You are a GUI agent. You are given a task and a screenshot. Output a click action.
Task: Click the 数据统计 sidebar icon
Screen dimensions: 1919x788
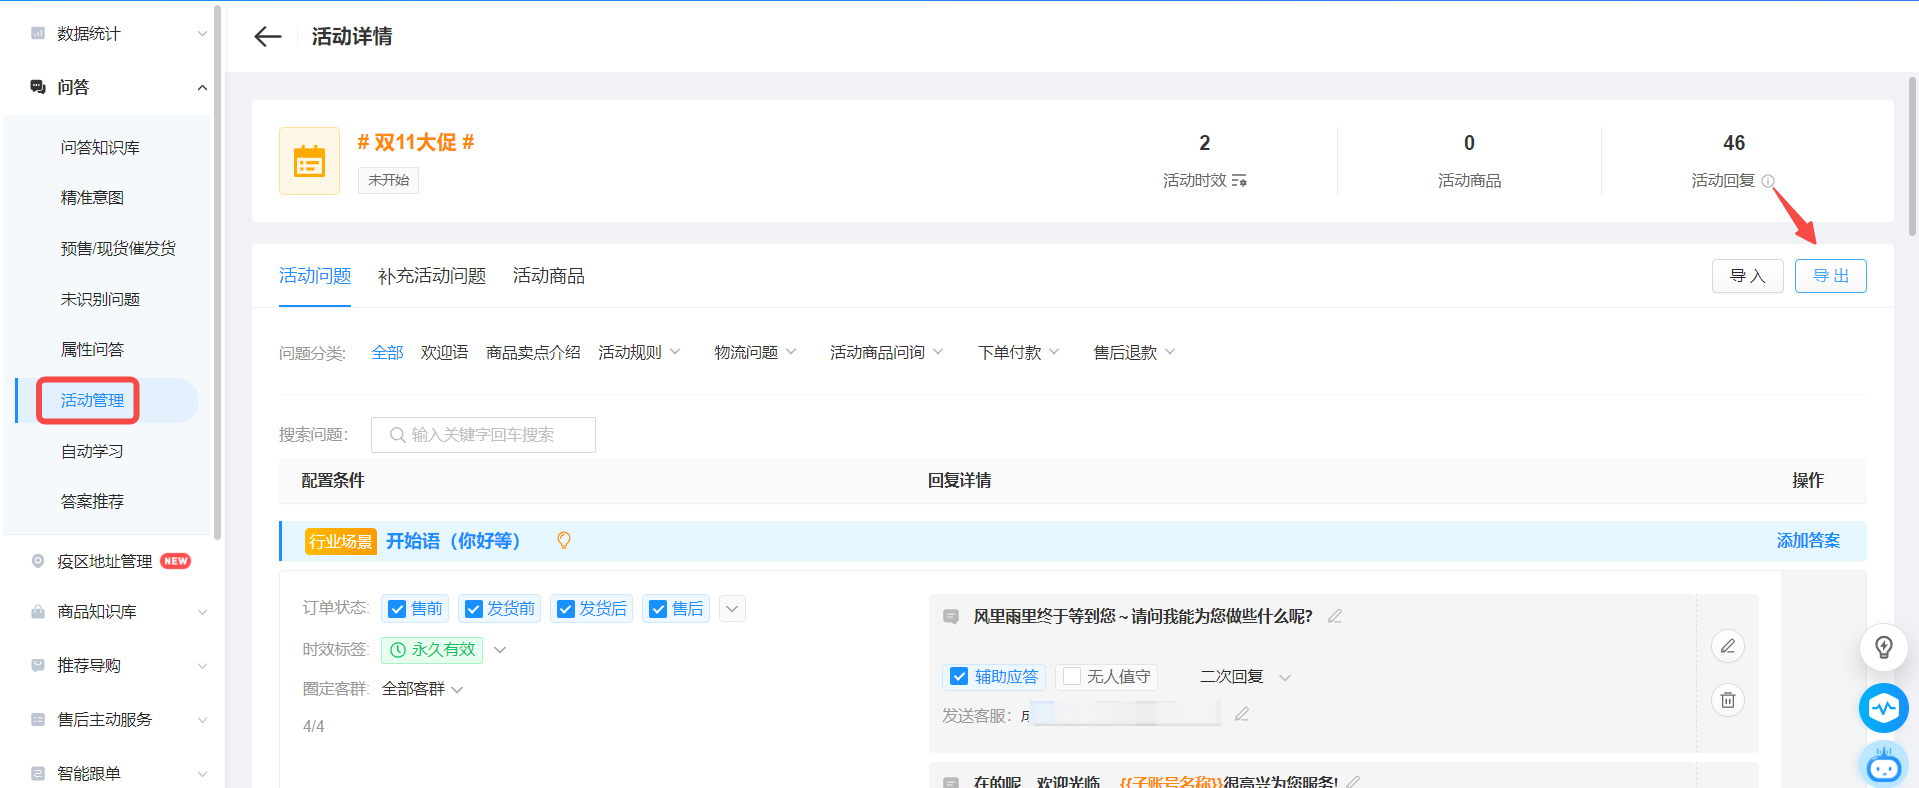[x=38, y=33]
